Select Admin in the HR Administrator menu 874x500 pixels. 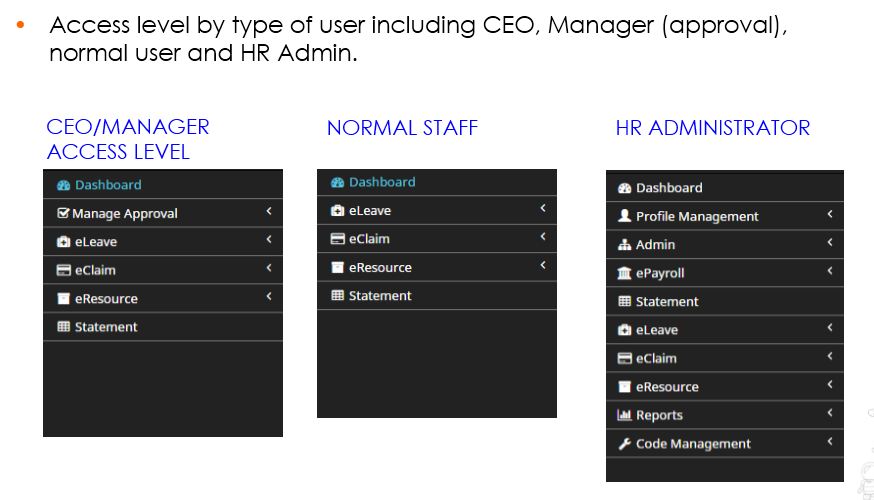[x=655, y=245]
